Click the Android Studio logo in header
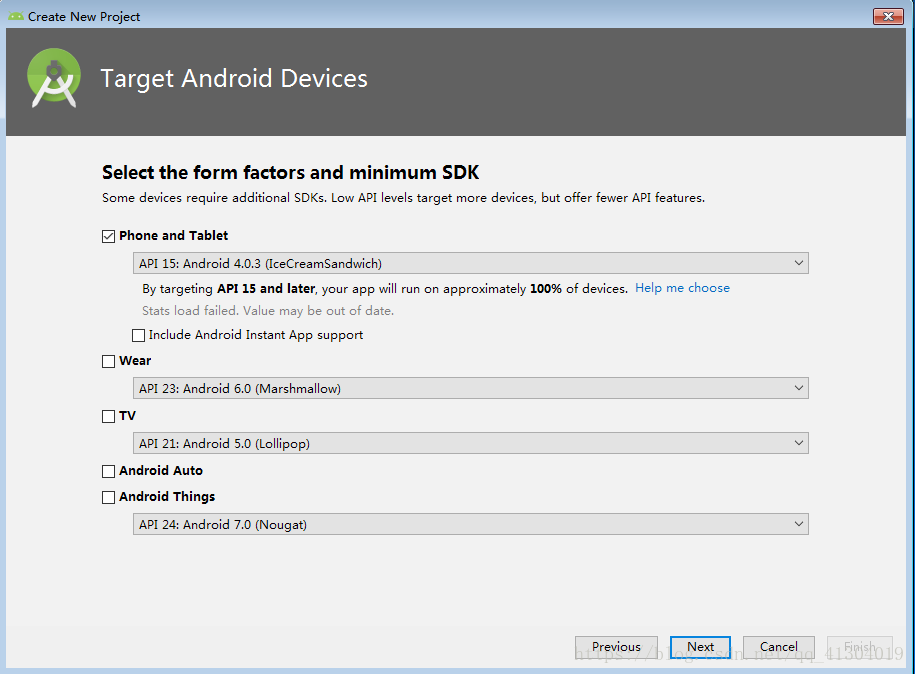 pos(54,78)
